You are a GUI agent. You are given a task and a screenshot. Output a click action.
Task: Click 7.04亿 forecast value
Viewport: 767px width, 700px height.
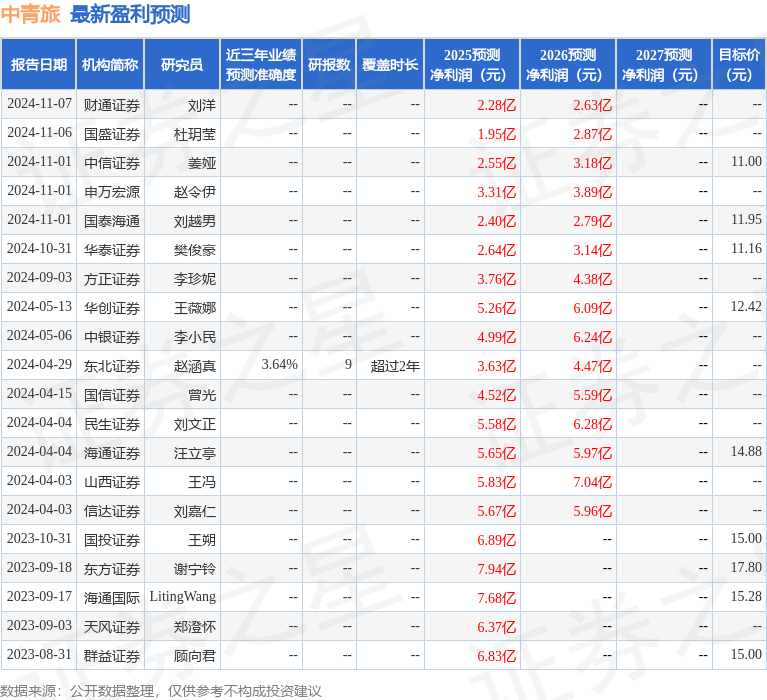coord(592,482)
